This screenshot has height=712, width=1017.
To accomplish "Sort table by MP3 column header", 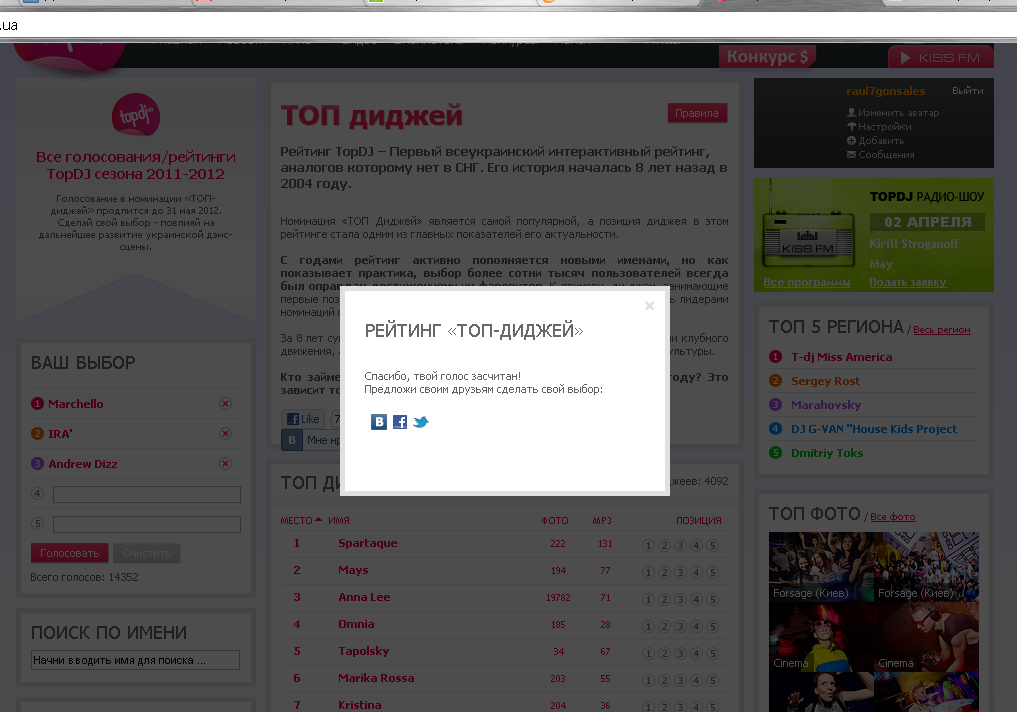I will (x=602, y=520).
